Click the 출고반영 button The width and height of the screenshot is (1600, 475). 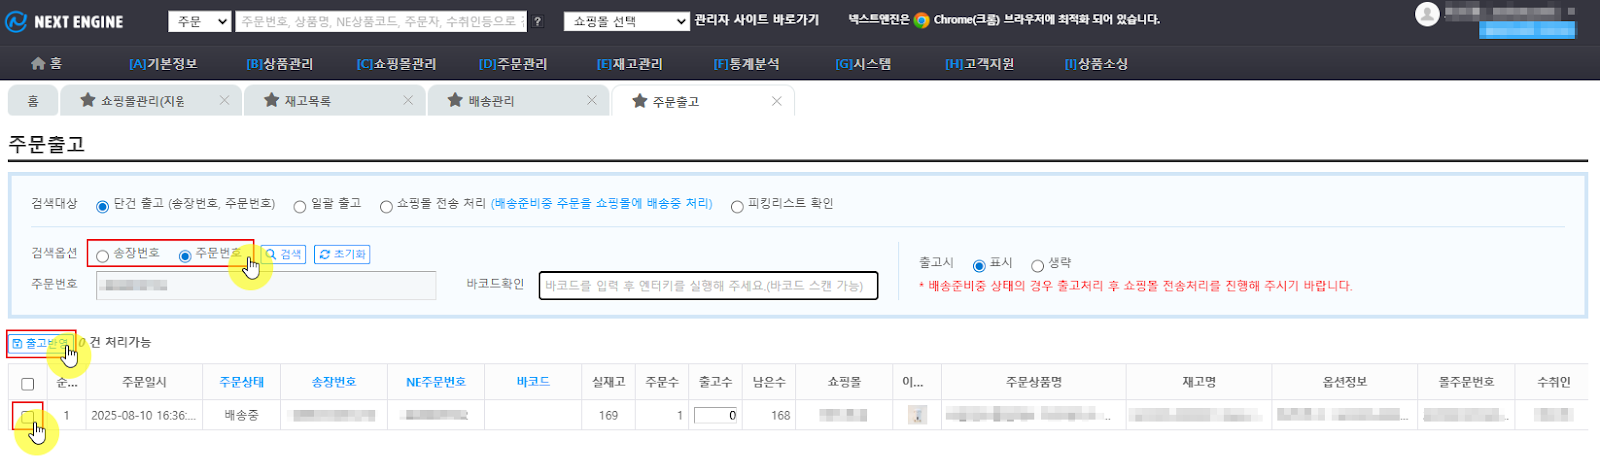[41, 344]
